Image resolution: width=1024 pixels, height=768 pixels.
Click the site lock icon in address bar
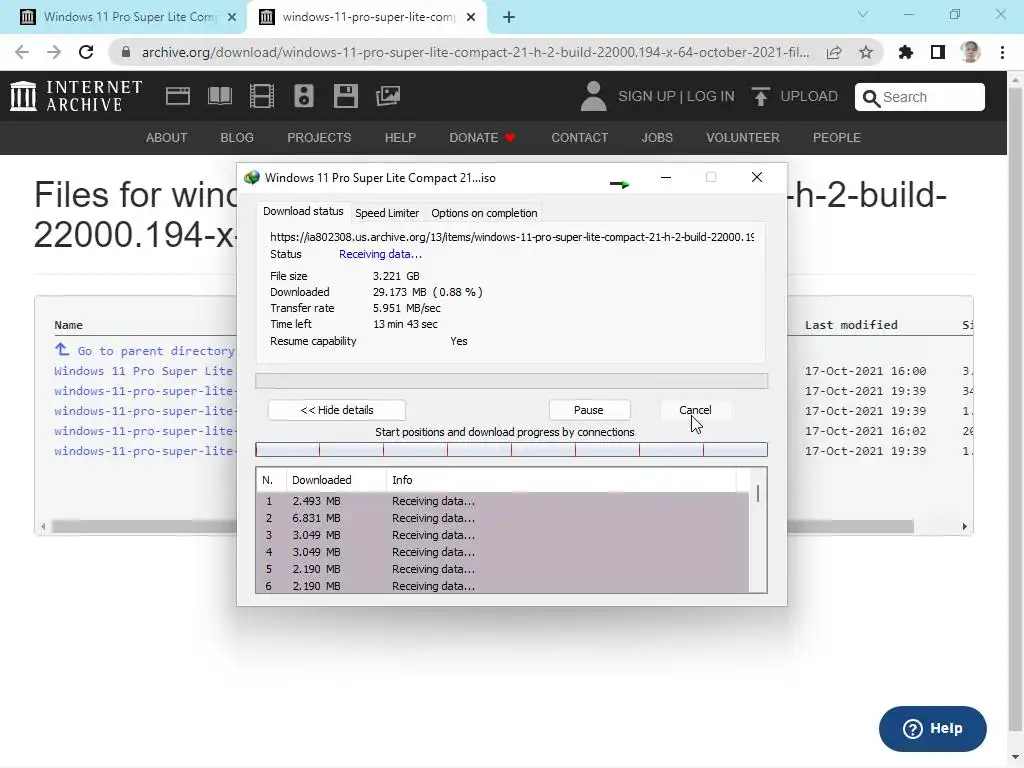pos(126,52)
